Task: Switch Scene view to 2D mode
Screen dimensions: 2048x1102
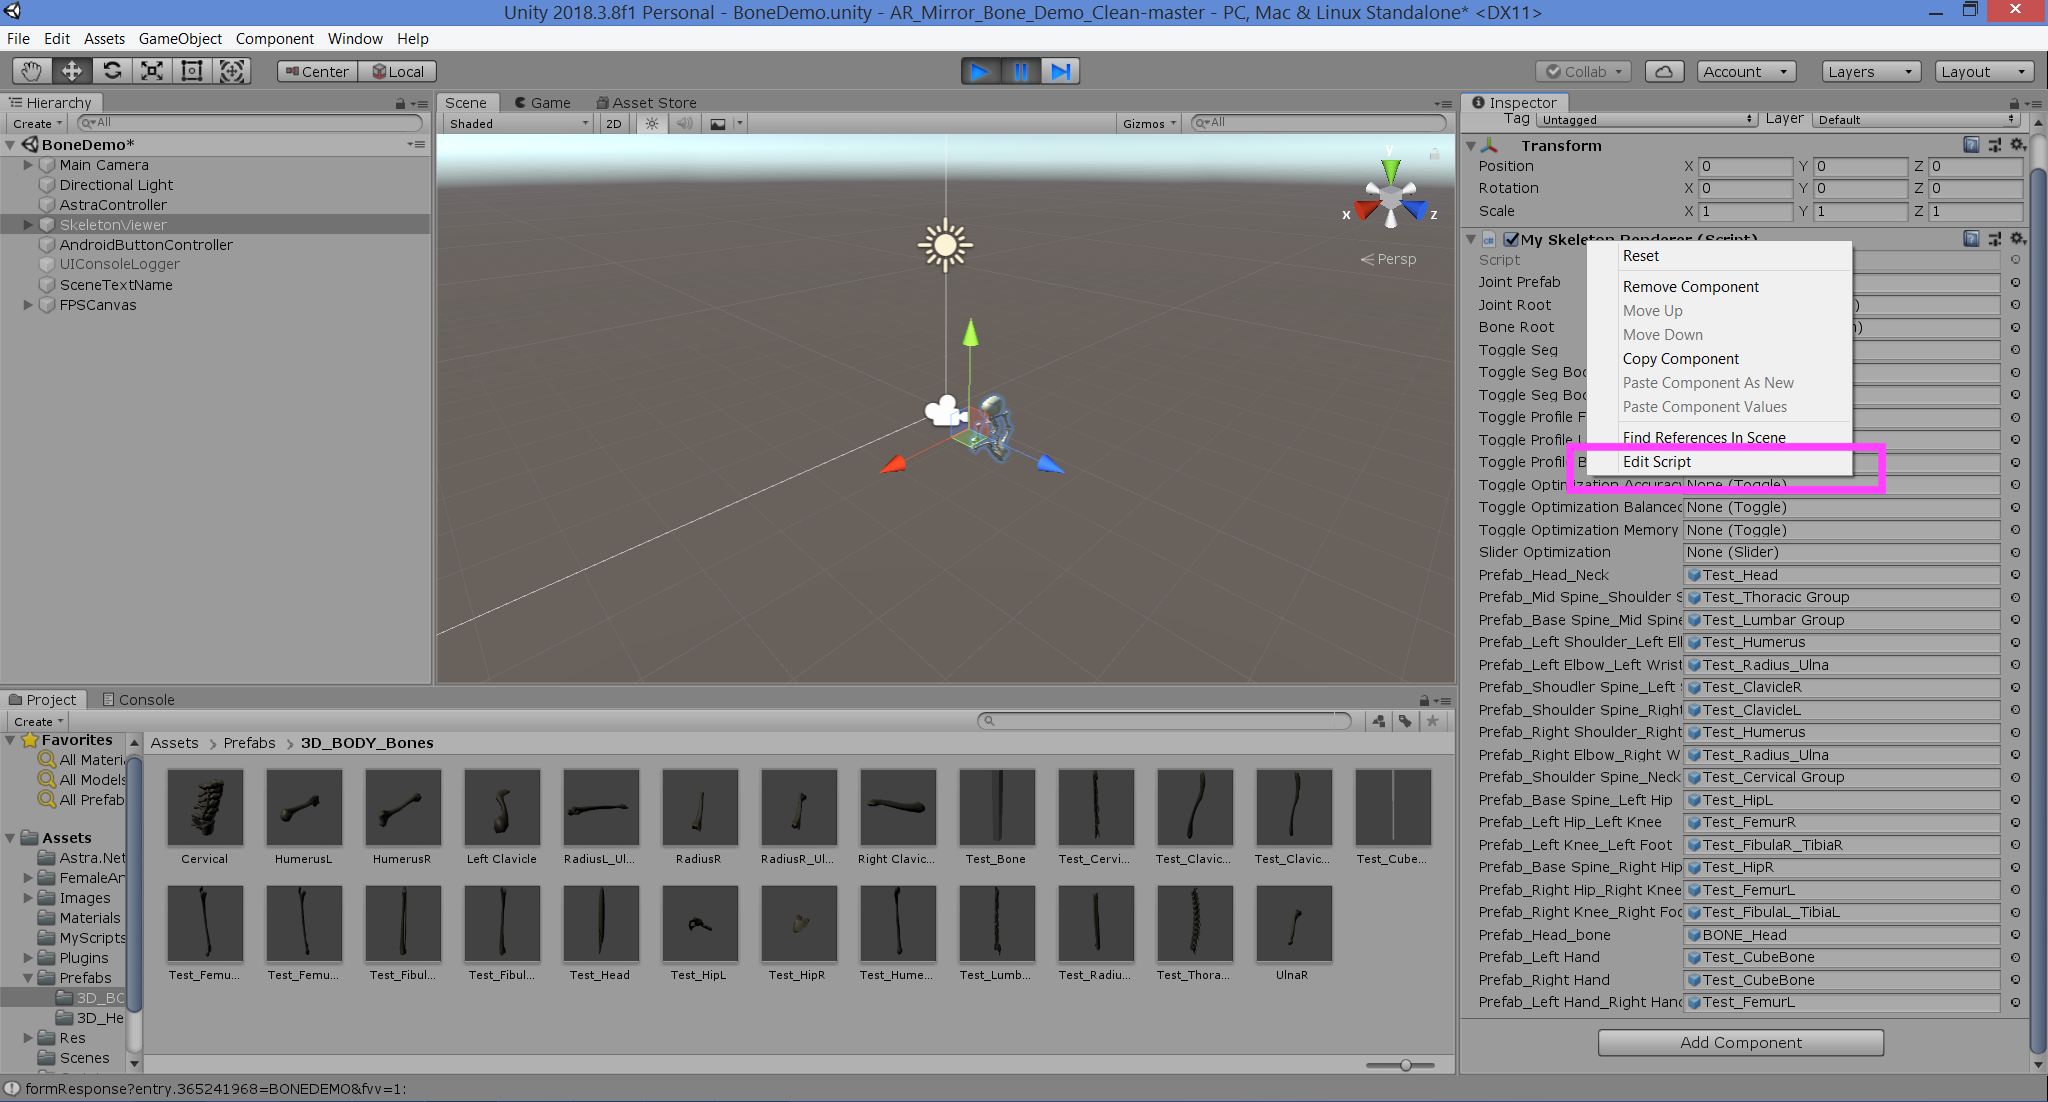Action: click(x=613, y=123)
